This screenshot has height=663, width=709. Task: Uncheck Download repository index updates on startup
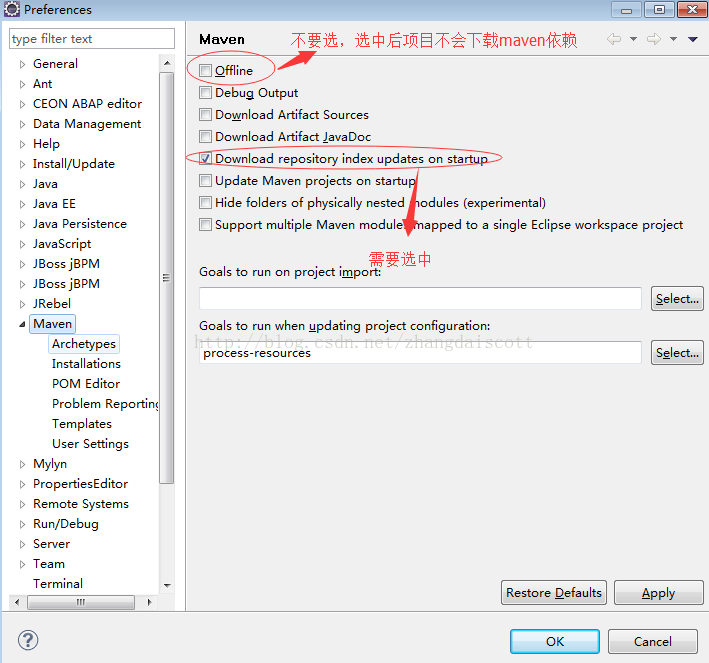(x=205, y=158)
